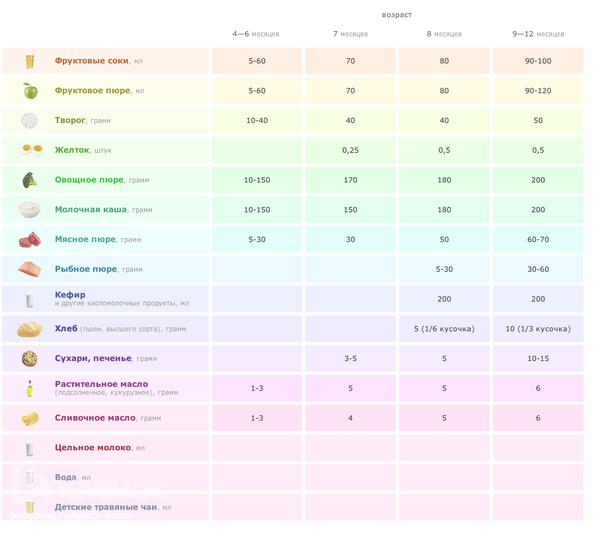Viewport: 600px width, 533px height.
Task: Click the salmon fish puree icon
Action: click(x=29, y=269)
